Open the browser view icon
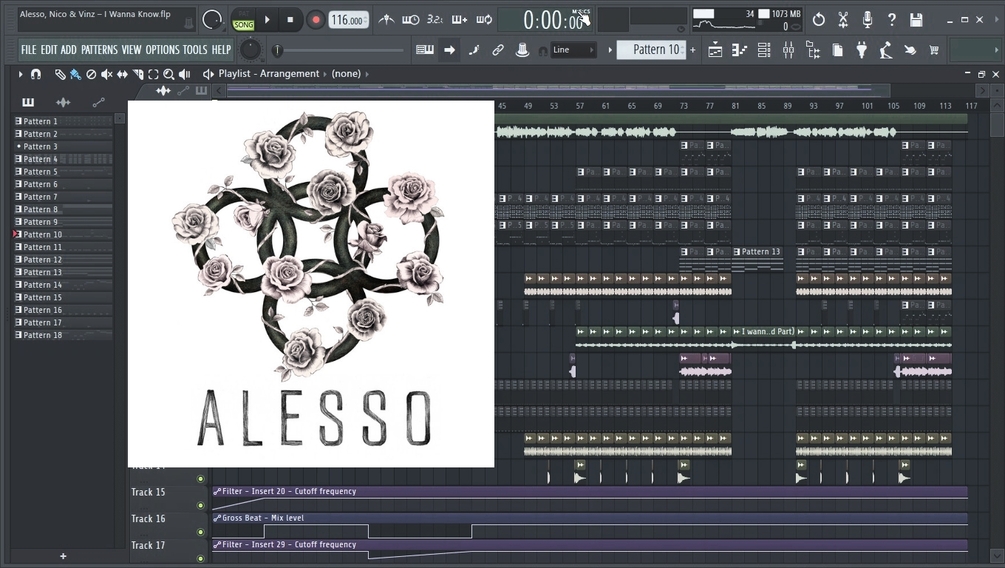Image resolution: width=1005 pixels, height=568 pixels. [x=813, y=50]
